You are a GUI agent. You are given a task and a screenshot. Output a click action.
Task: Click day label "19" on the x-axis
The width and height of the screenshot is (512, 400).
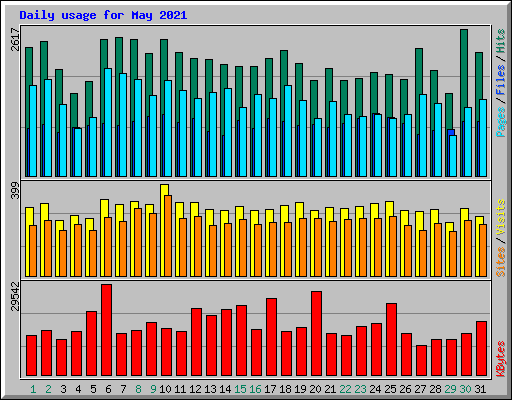300,389
